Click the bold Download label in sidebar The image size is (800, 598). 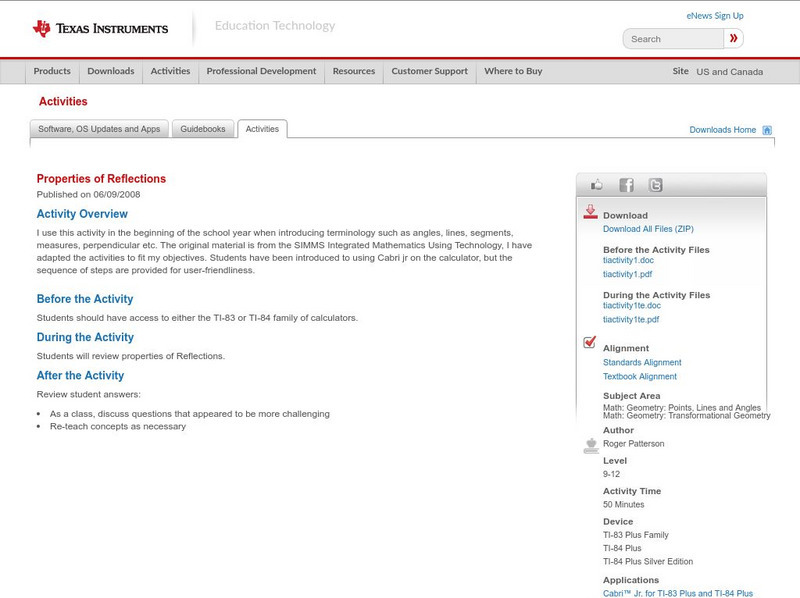(x=626, y=216)
